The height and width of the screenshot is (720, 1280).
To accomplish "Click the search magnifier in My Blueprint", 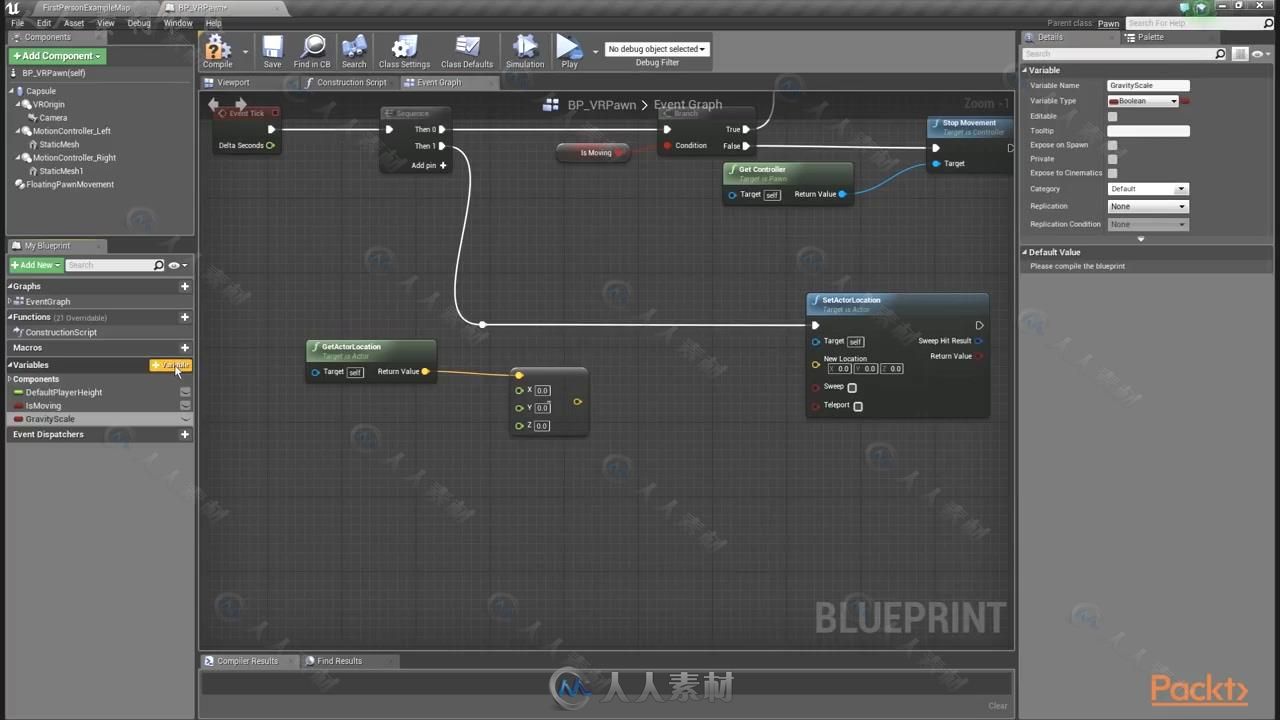I will tap(158, 265).
